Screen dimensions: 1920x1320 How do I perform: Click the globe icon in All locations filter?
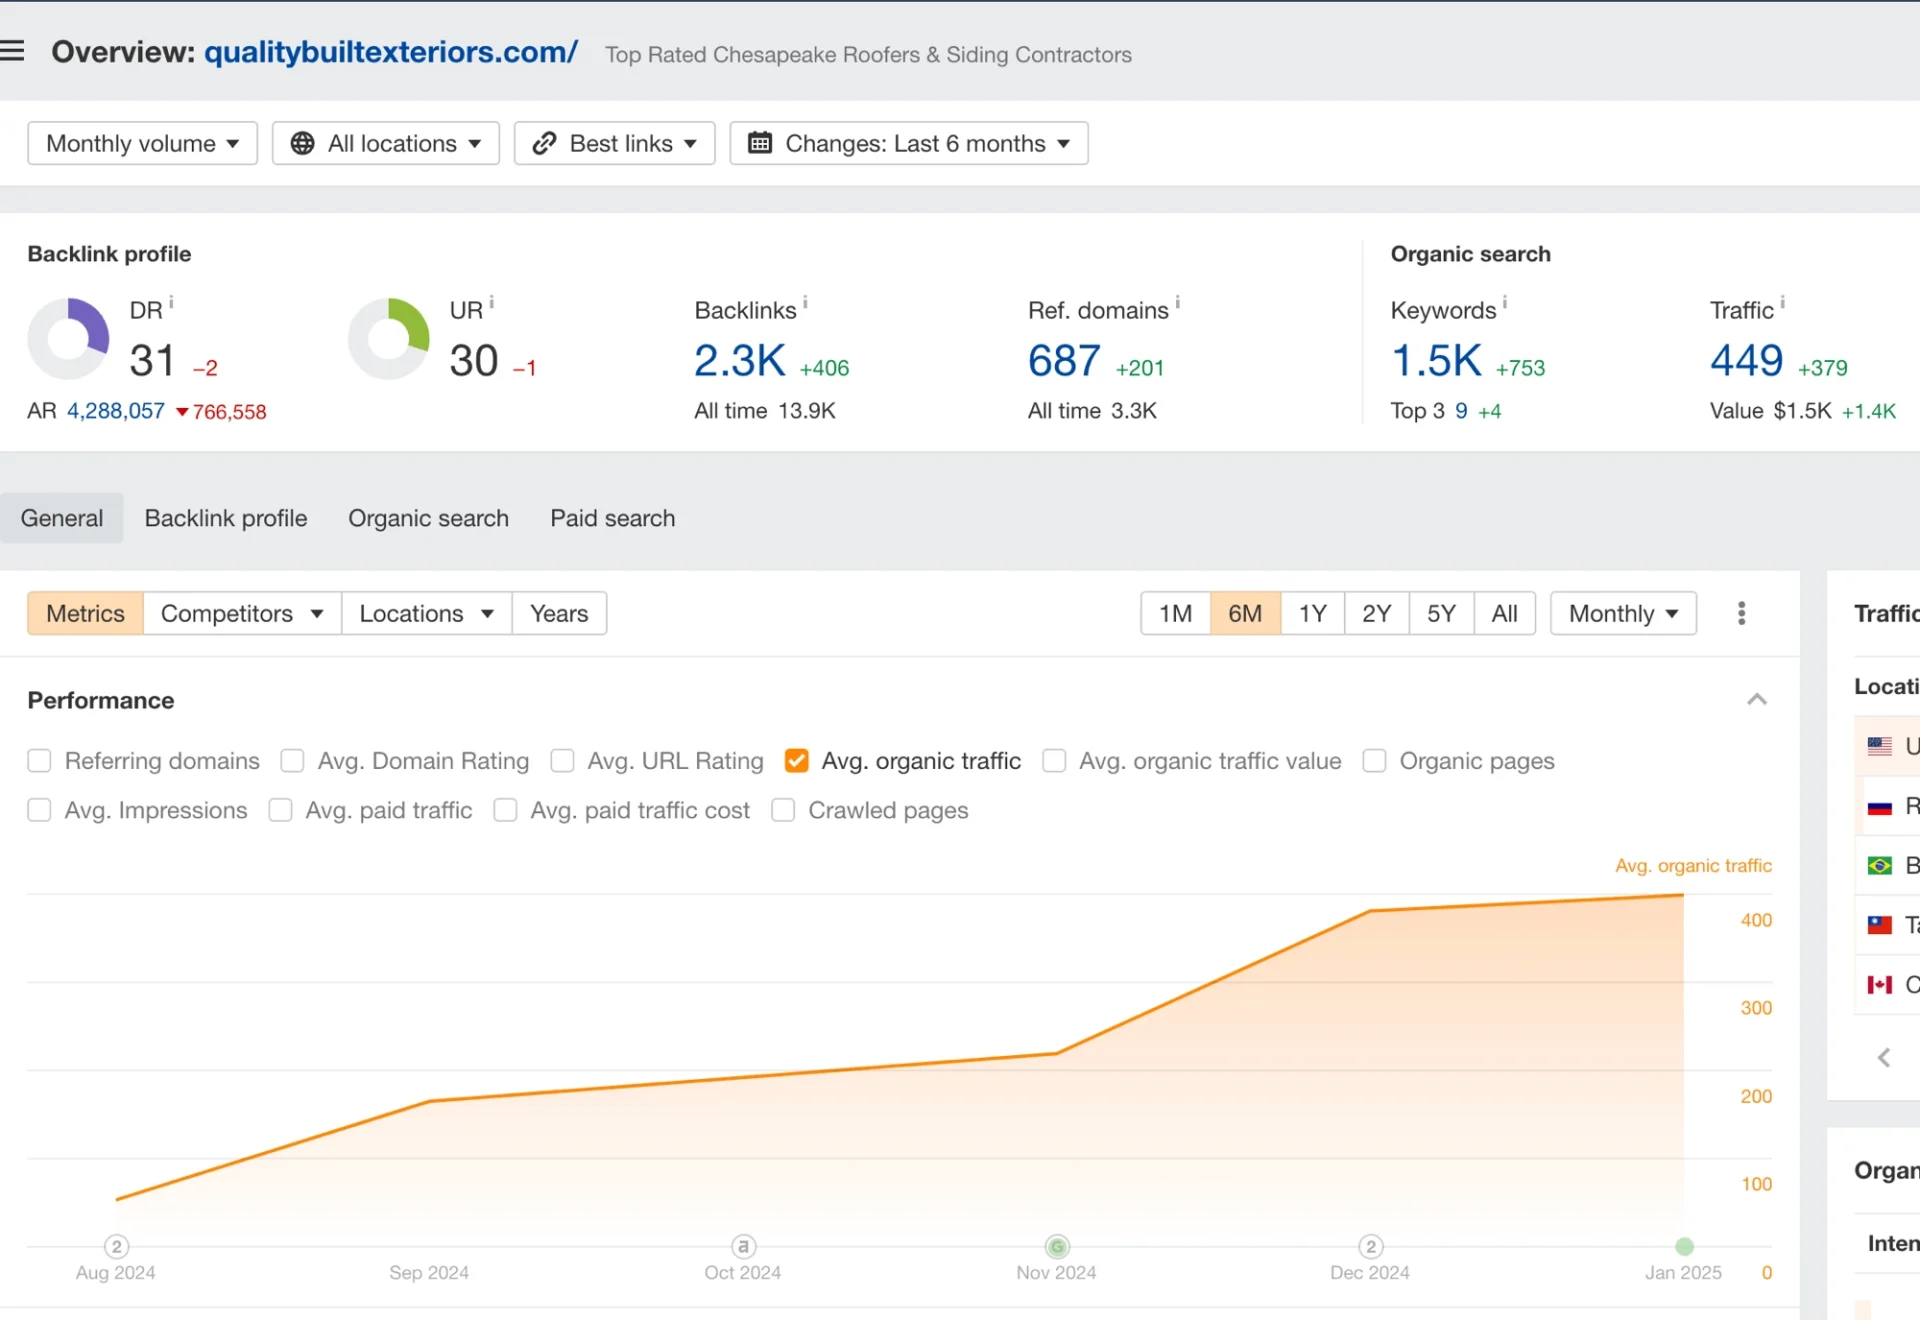[x=305, y=143]
